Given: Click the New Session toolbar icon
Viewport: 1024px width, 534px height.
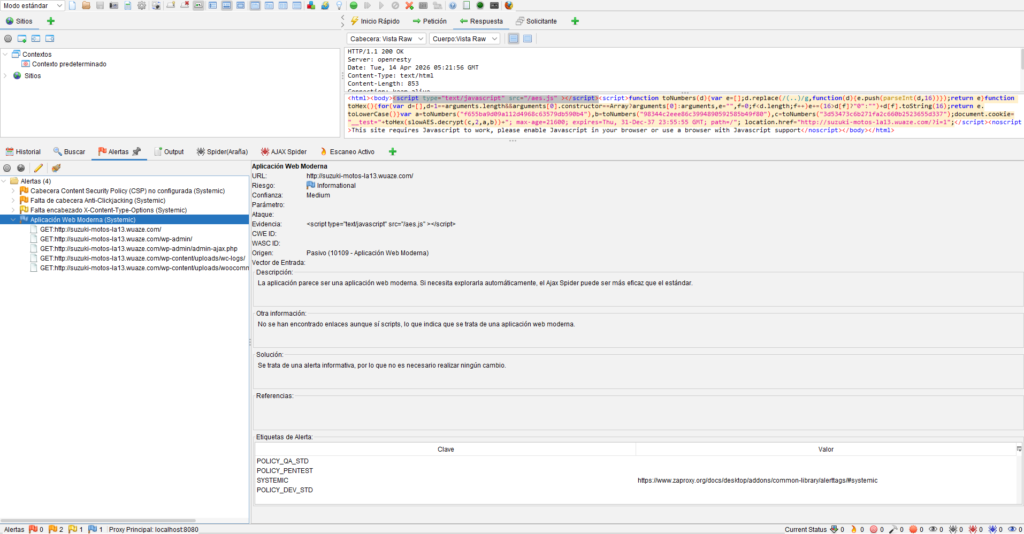Looking at the screenshot, I should click(72, 5).
